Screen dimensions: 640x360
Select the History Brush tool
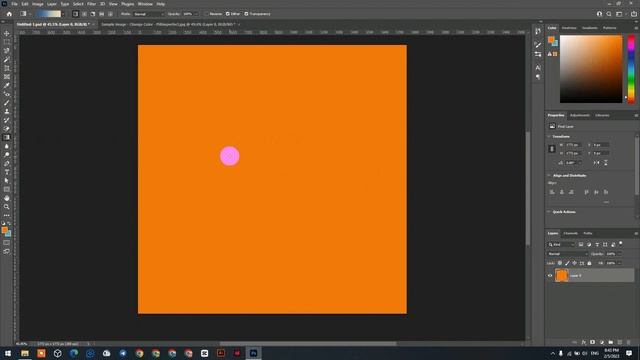[7, 120]
